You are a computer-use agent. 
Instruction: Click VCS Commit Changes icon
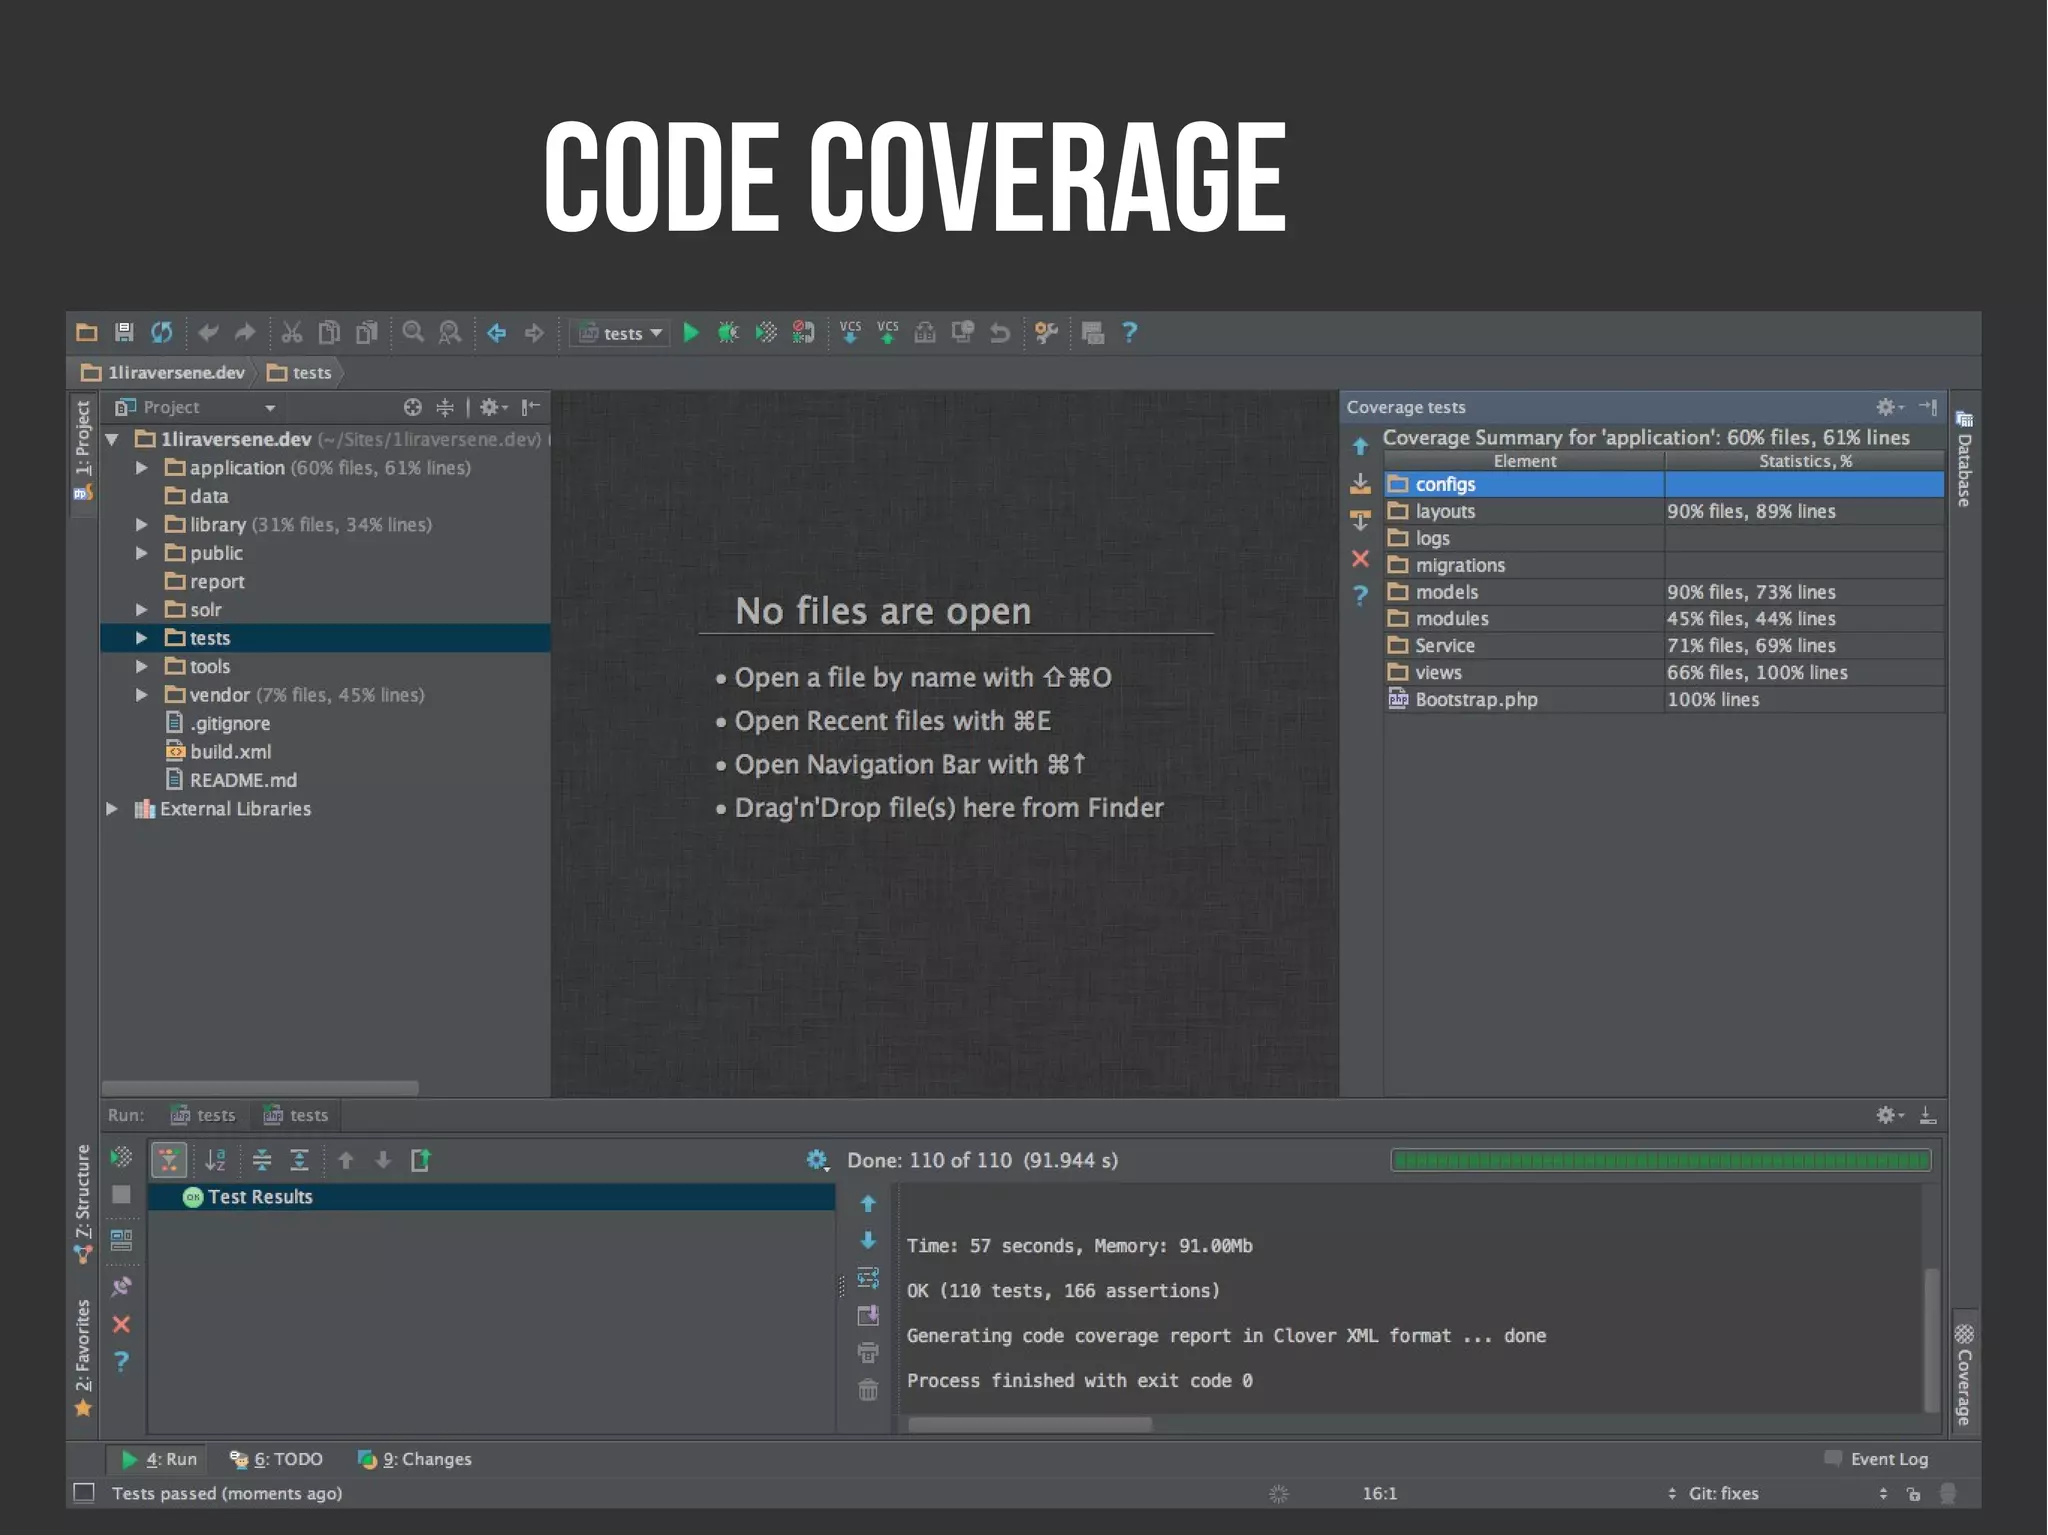coord(888,333)
